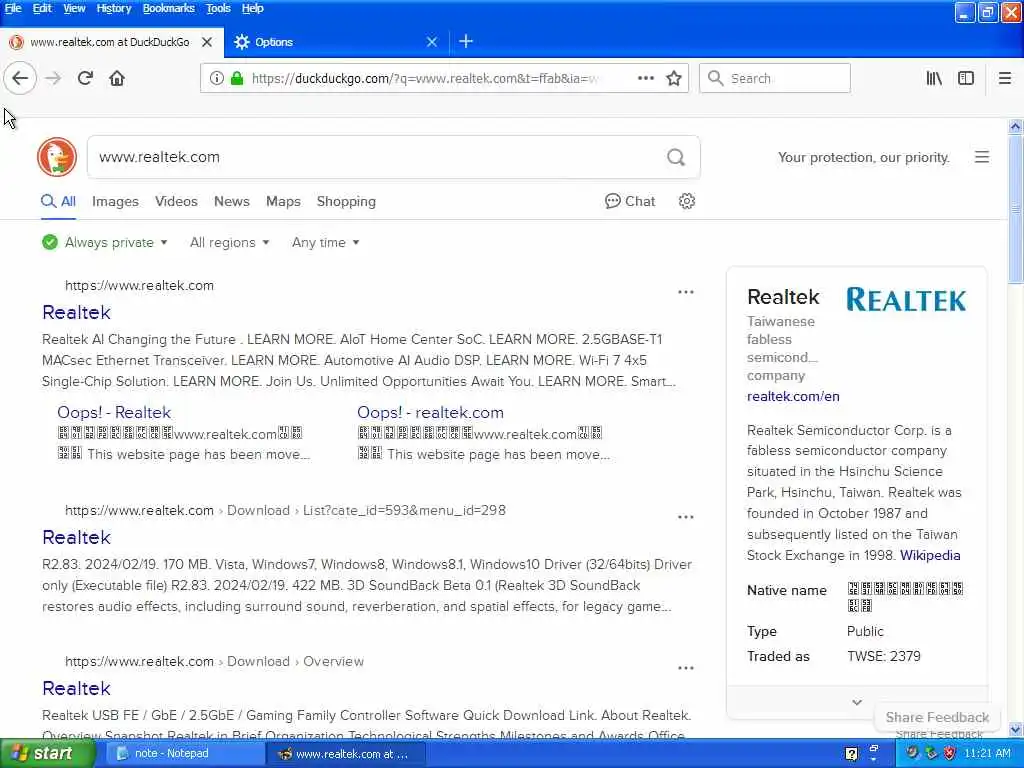Click the page scrollbar up arrow
Viewport: 1024px width, 768px height.
tap(1015, 127)
